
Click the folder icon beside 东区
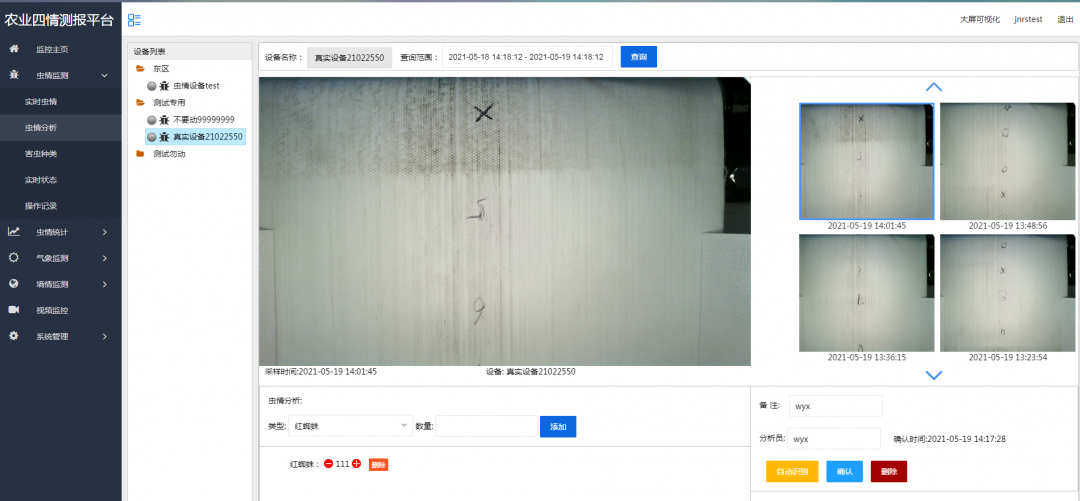pyautogui.click(x=141, y=69)
